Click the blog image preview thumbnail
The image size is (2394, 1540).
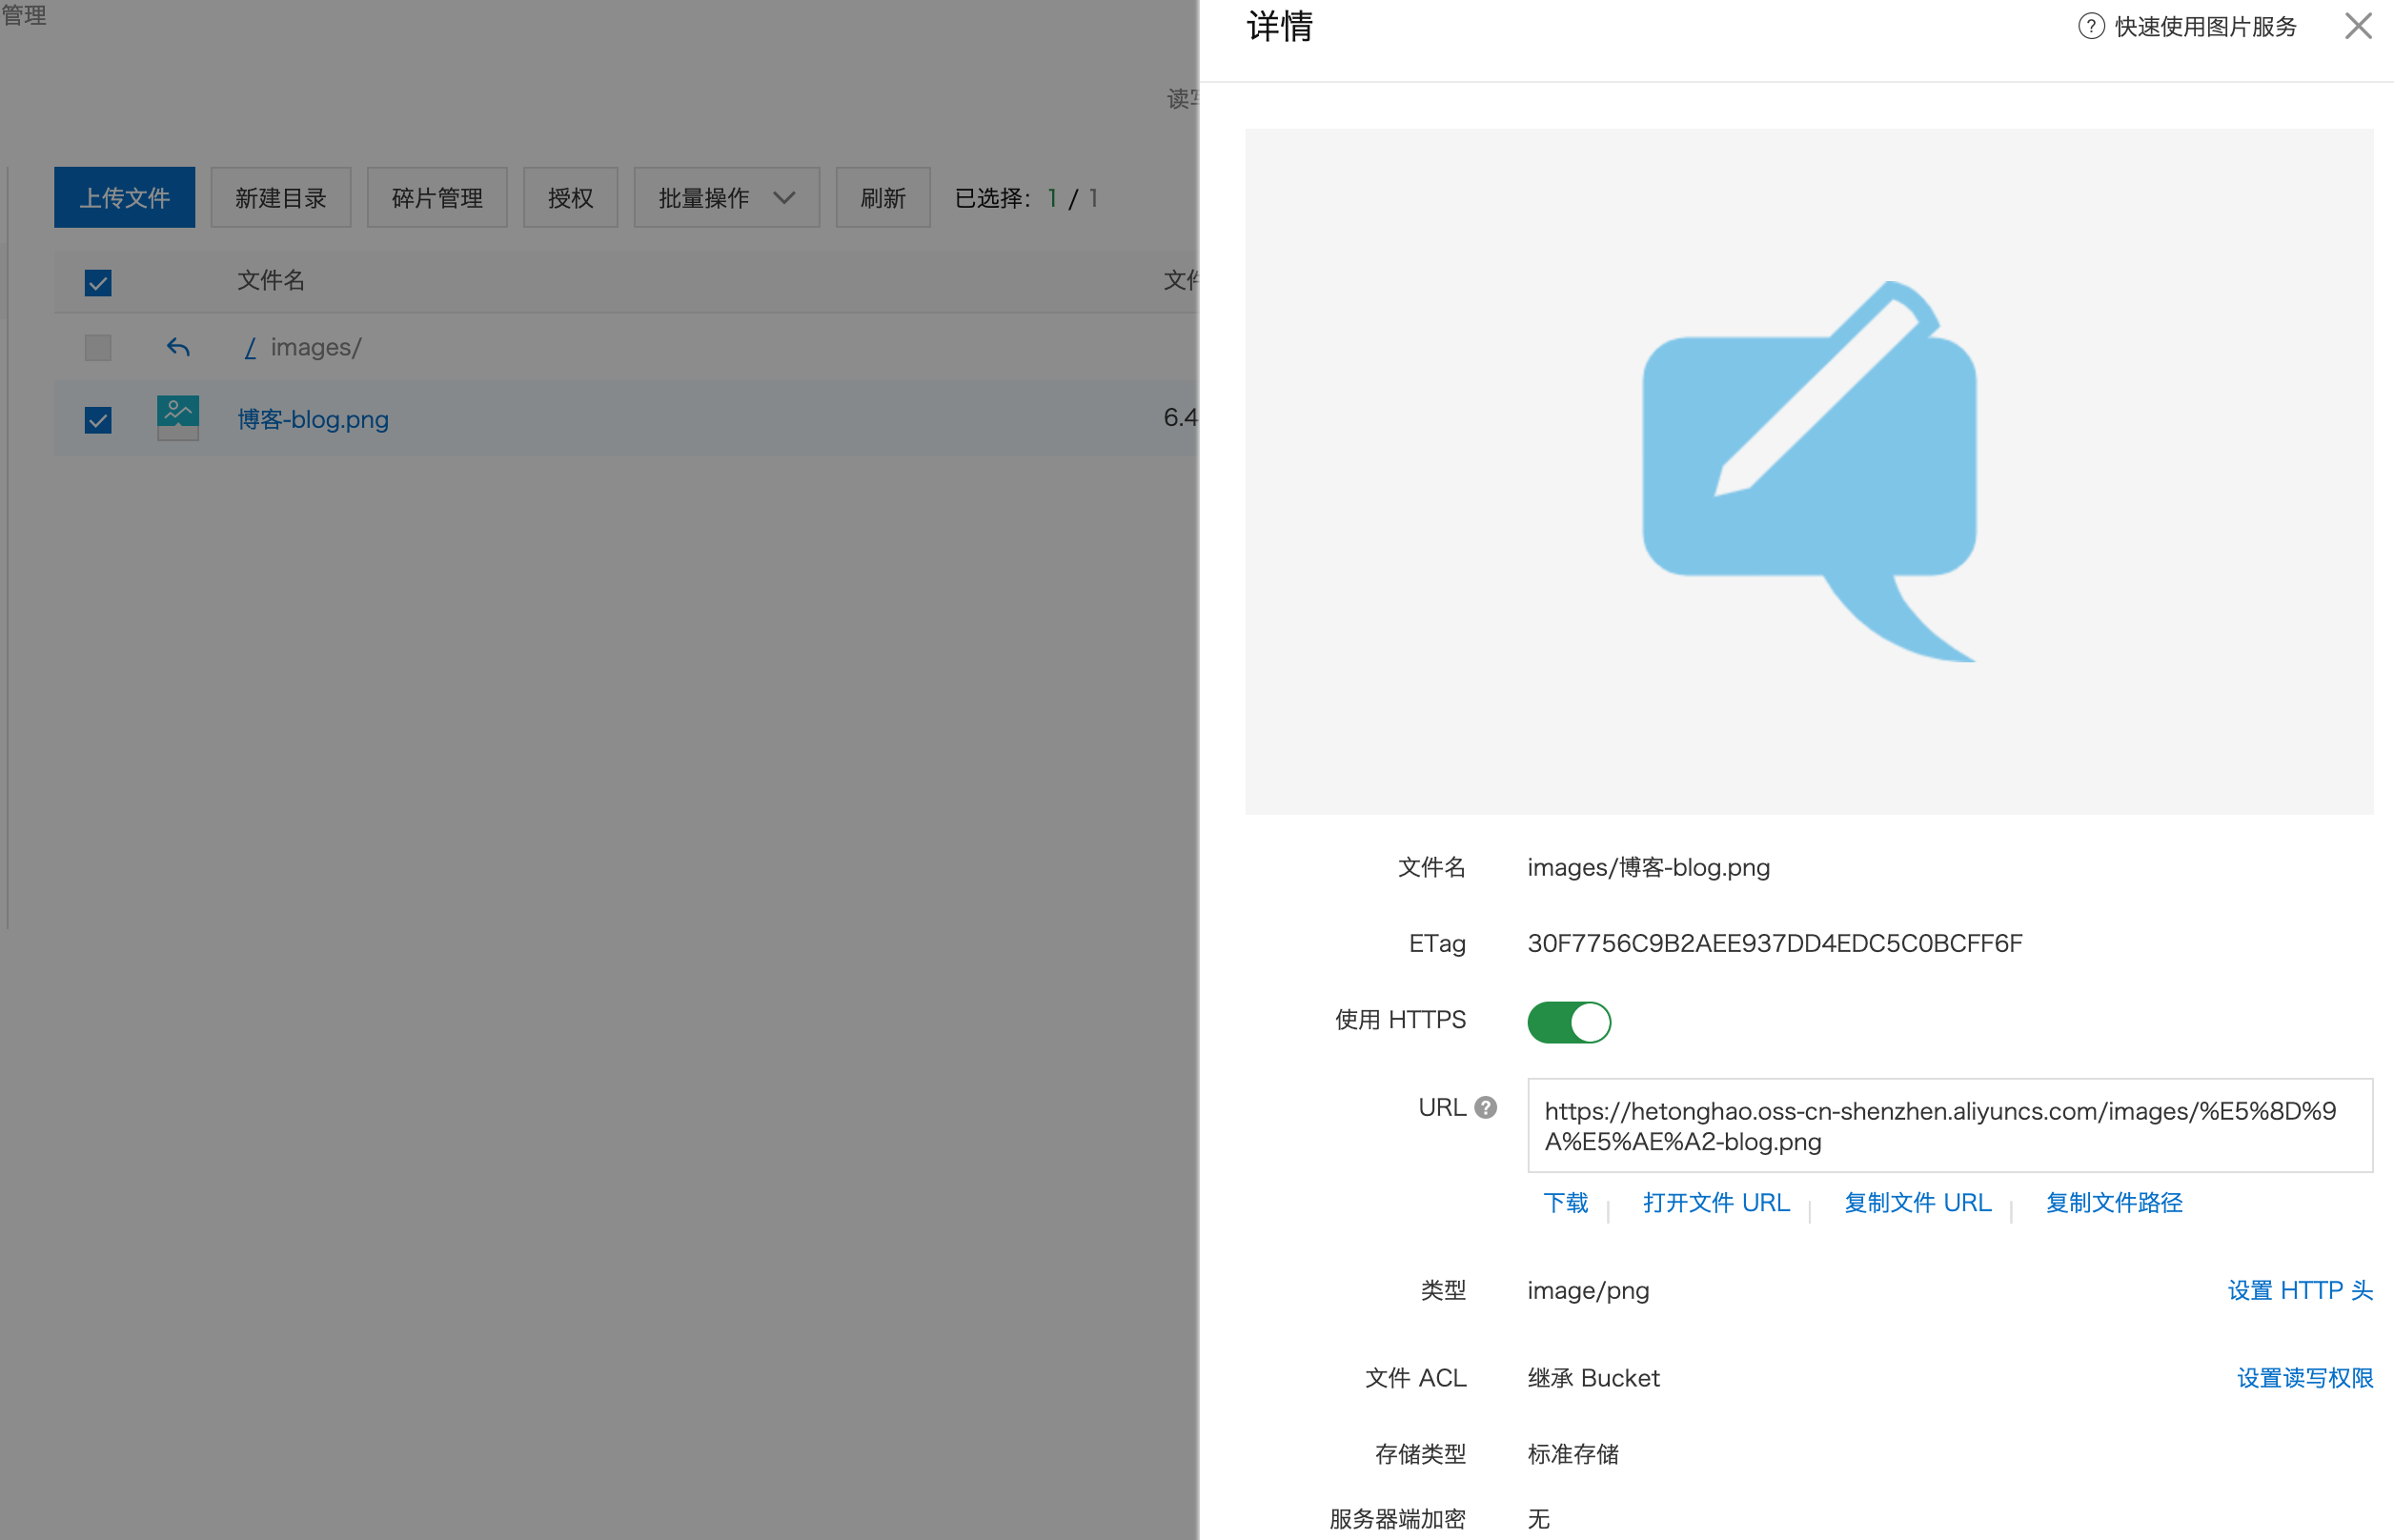1809,471
